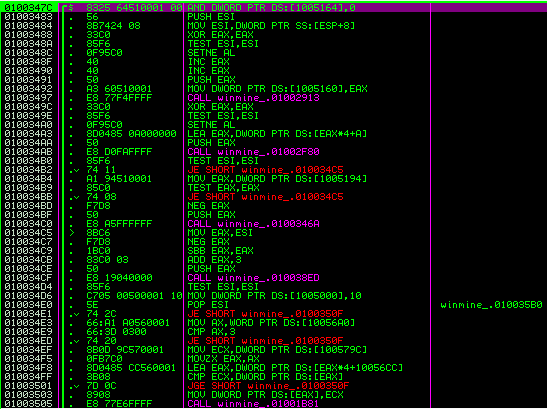The width and height of the screenshot is (547, 409).
Task: Select the SETNE AL instruction at 0100348C
Action: point(211,53)
